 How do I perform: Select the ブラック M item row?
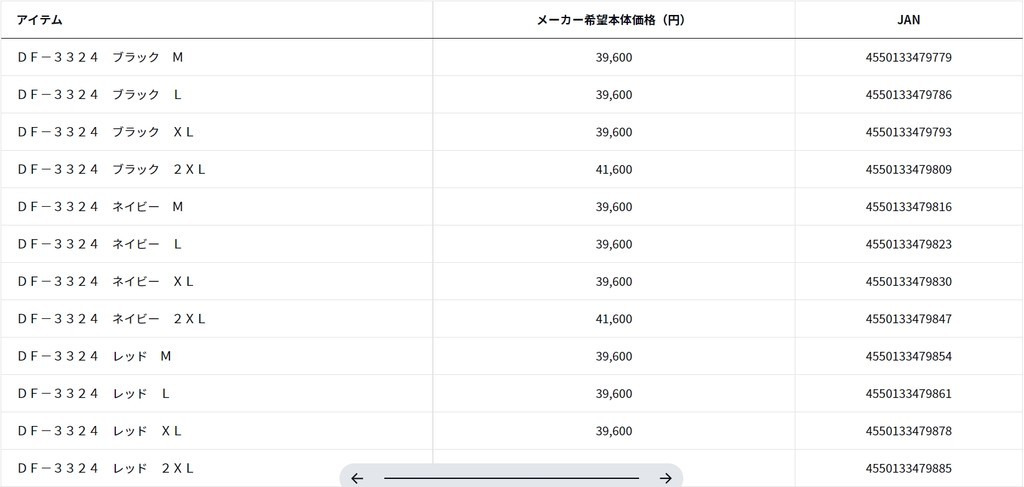point(100,57)
